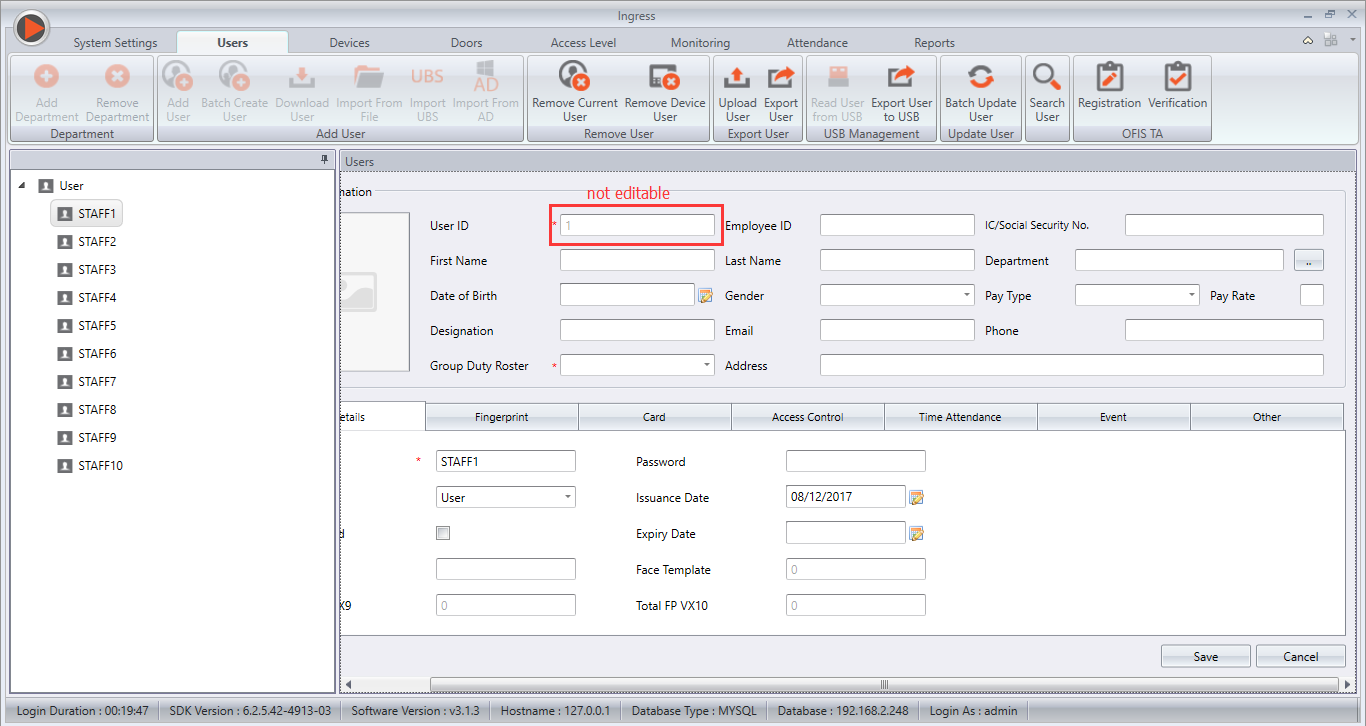Image resolution: width=1366 pixels, height=726 pixels.
Task: Open the Date of Birth calendar picker
Action: [x=705, y=295]
